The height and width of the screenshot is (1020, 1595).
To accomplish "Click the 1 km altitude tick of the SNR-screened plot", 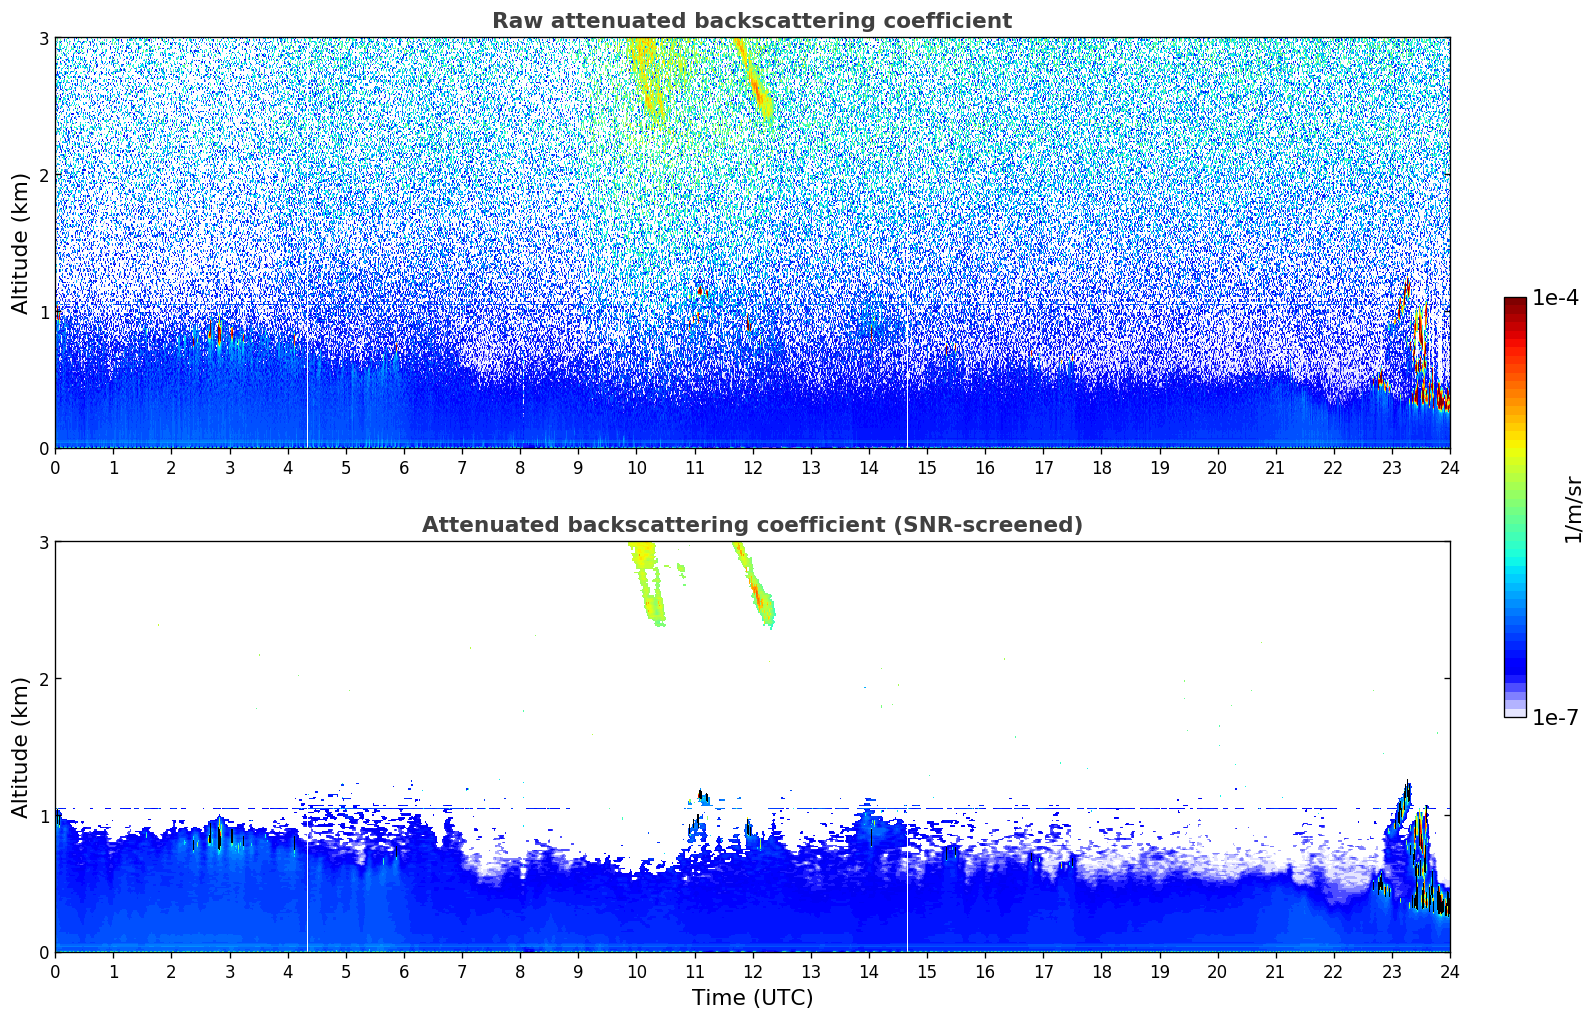I will pyautogui.click(x=43, y=816).
